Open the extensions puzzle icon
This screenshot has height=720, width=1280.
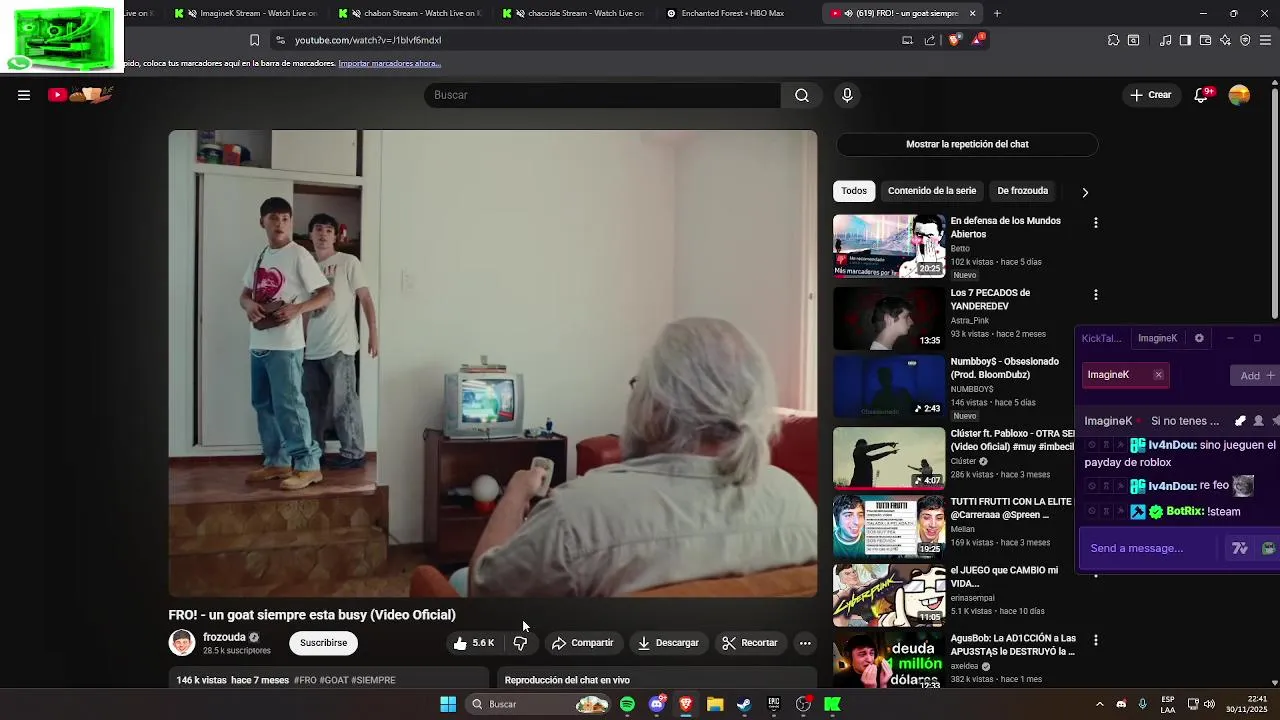point(1113,40)
